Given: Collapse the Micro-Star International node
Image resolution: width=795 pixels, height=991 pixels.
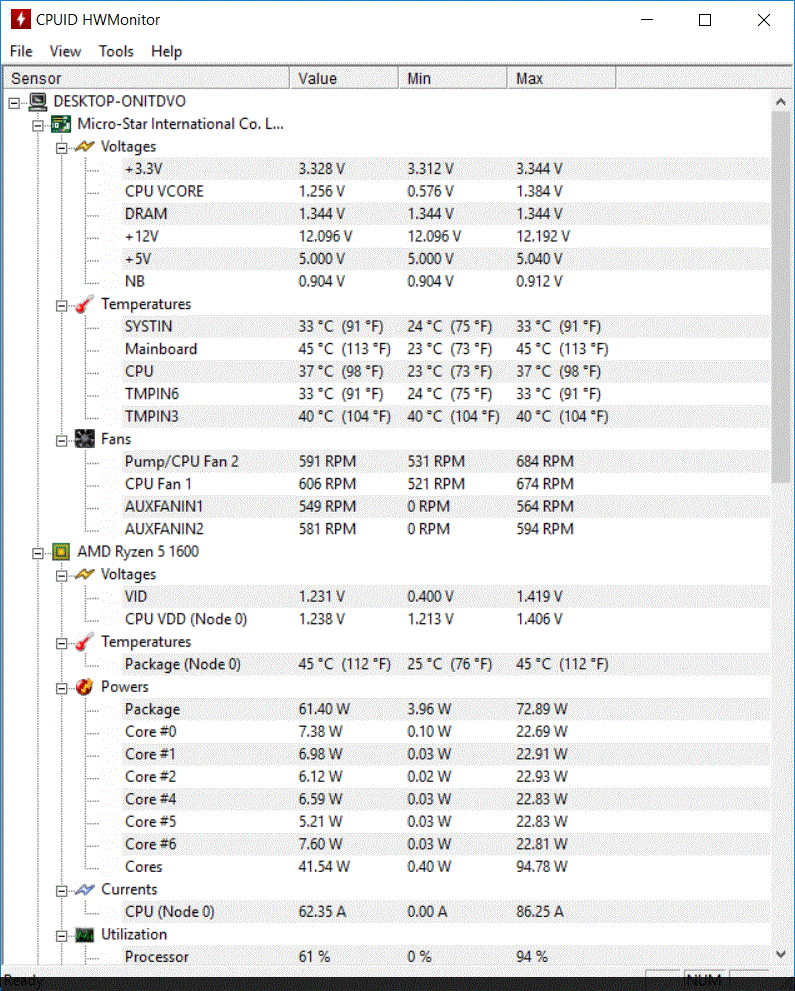Looking at the screenshot, I should coord(38,125).
